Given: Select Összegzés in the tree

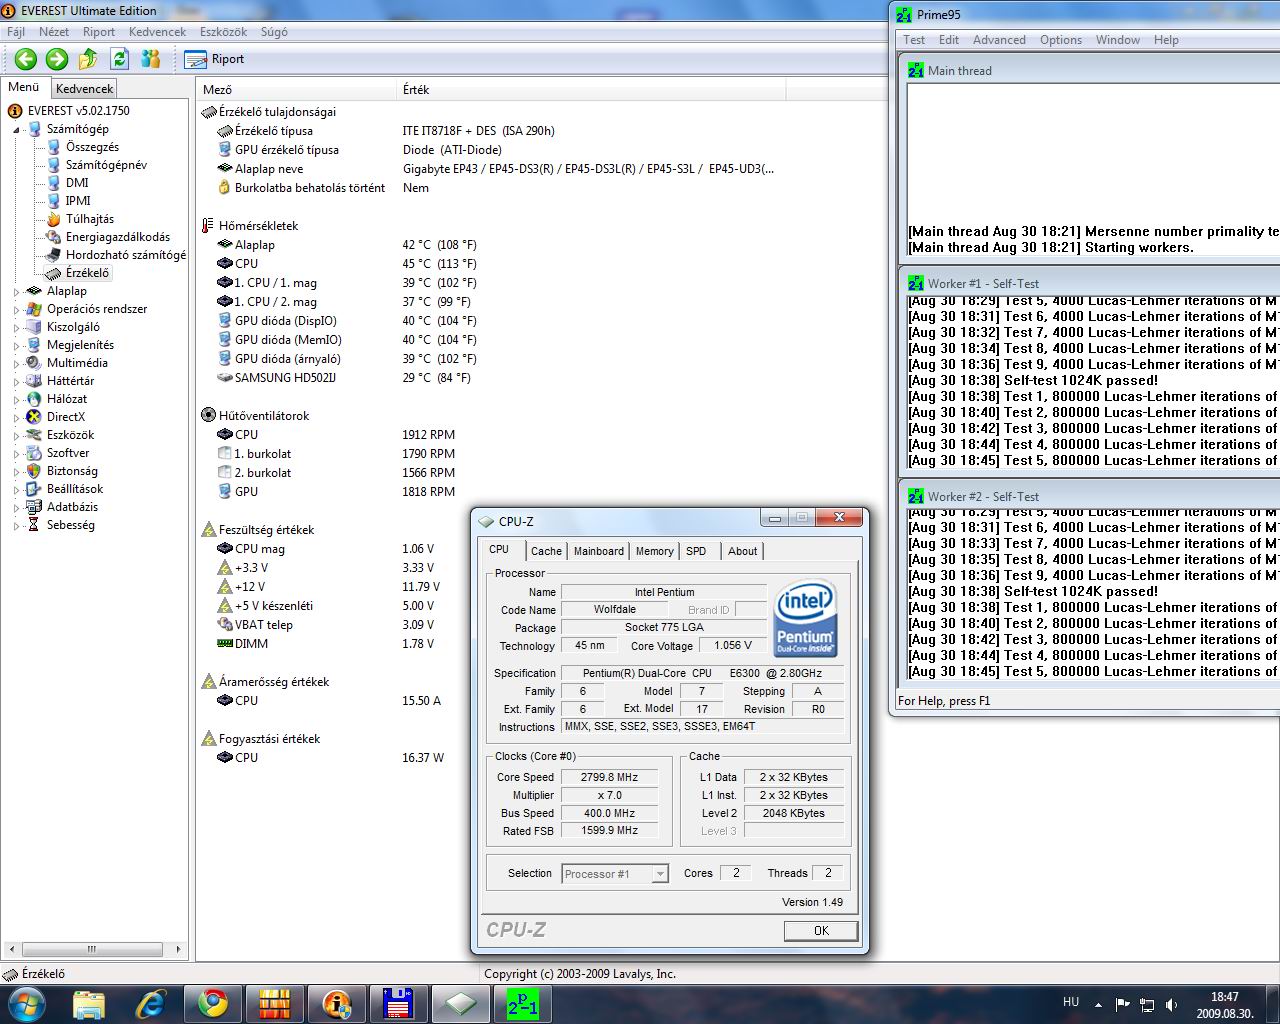Looking at the screenshot, I should (92, 147).
